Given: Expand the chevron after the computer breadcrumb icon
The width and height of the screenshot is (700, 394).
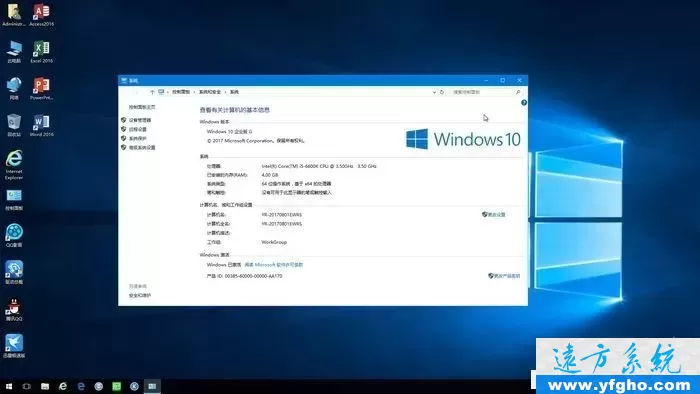Looking at the screenshot, I should pyautogui.click(x=167, y=92).
